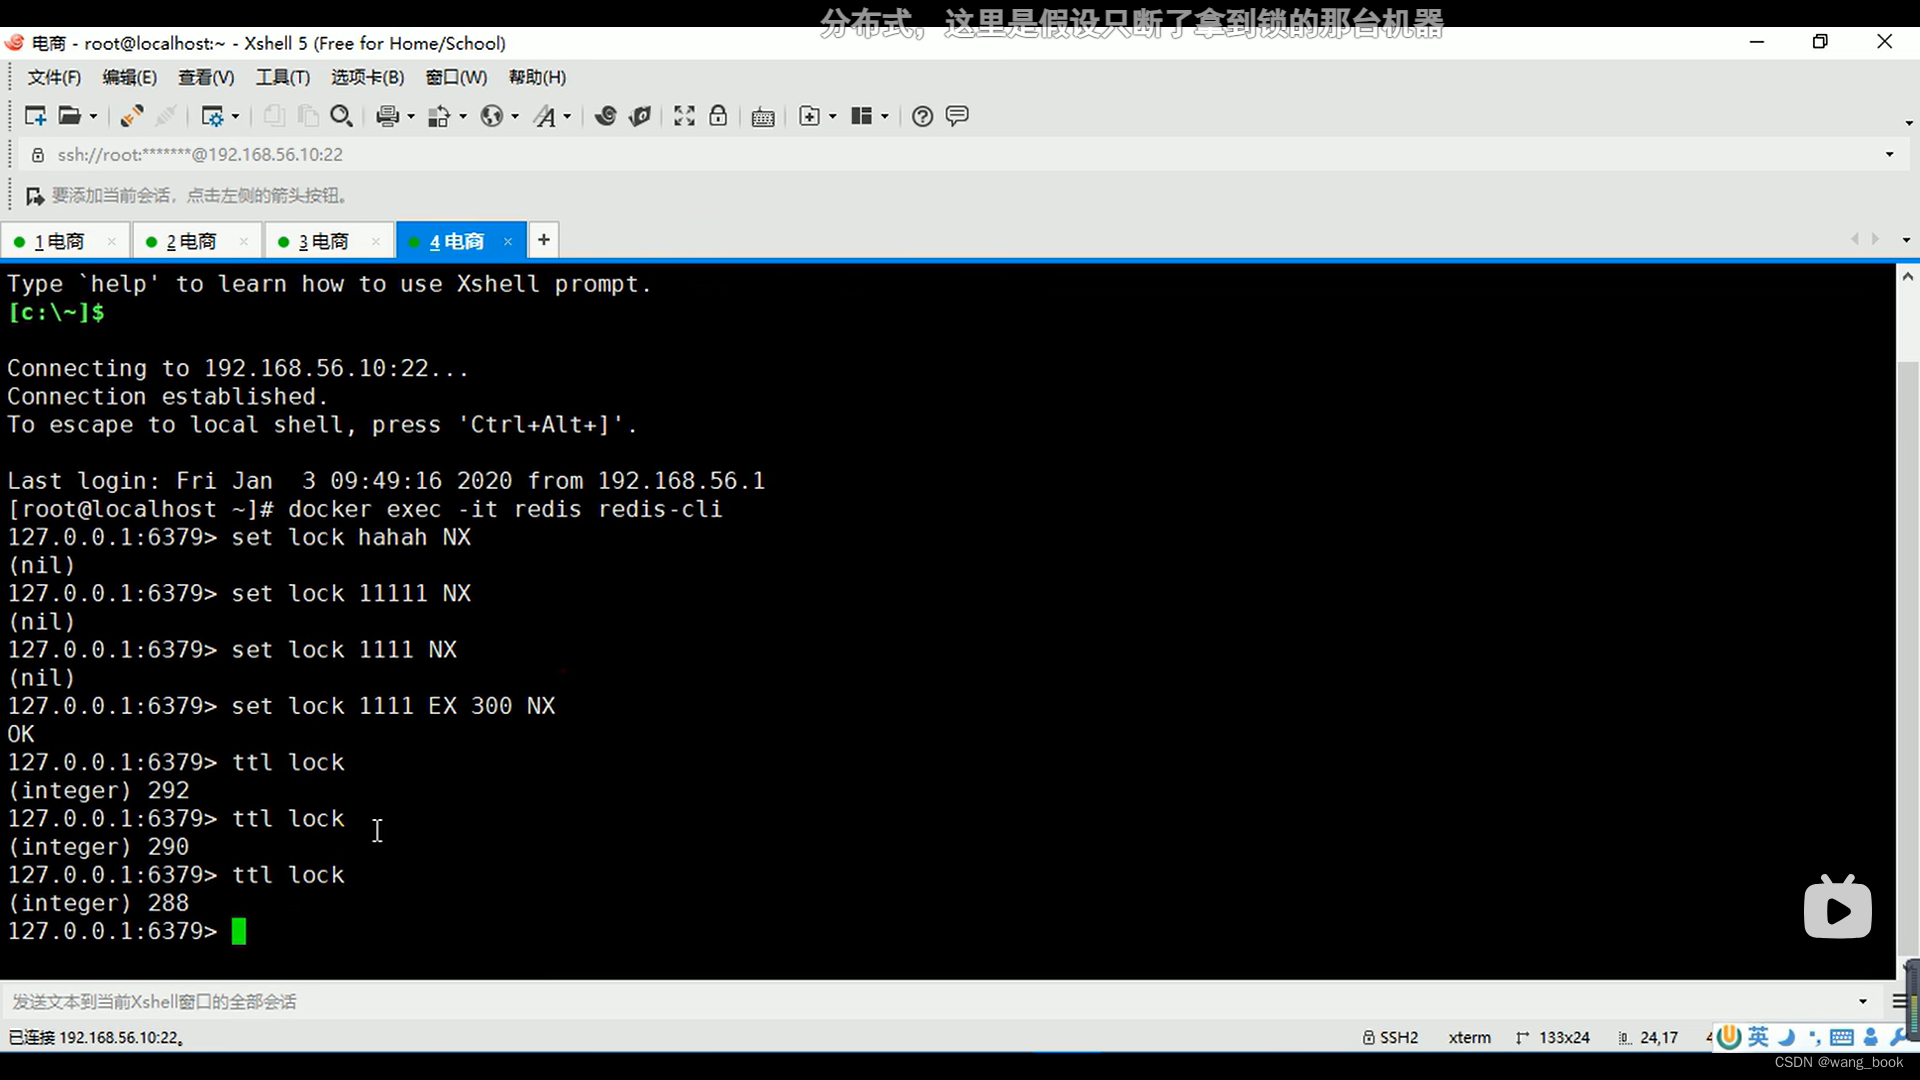Expand the Font dropdown arrow

567,117
